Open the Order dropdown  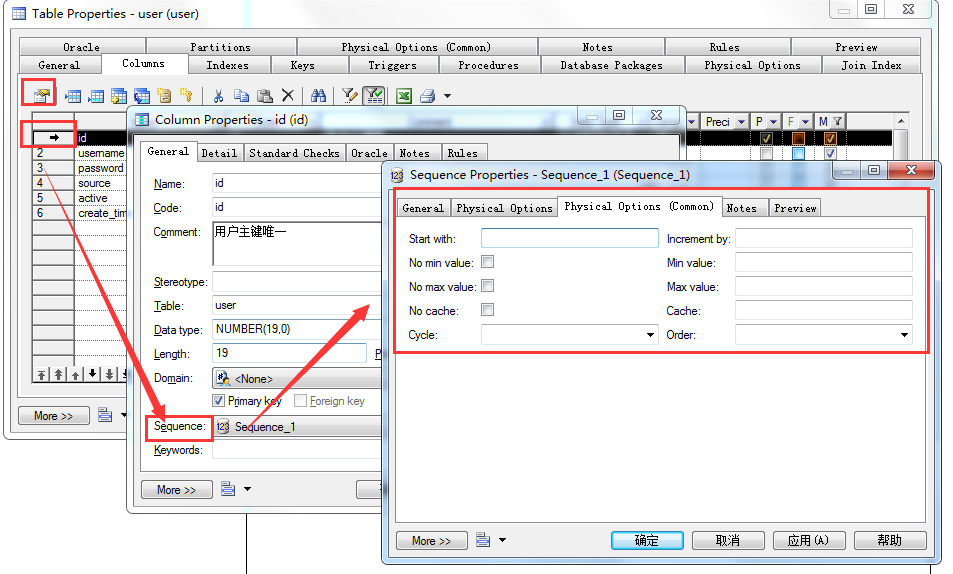[904, 335]
